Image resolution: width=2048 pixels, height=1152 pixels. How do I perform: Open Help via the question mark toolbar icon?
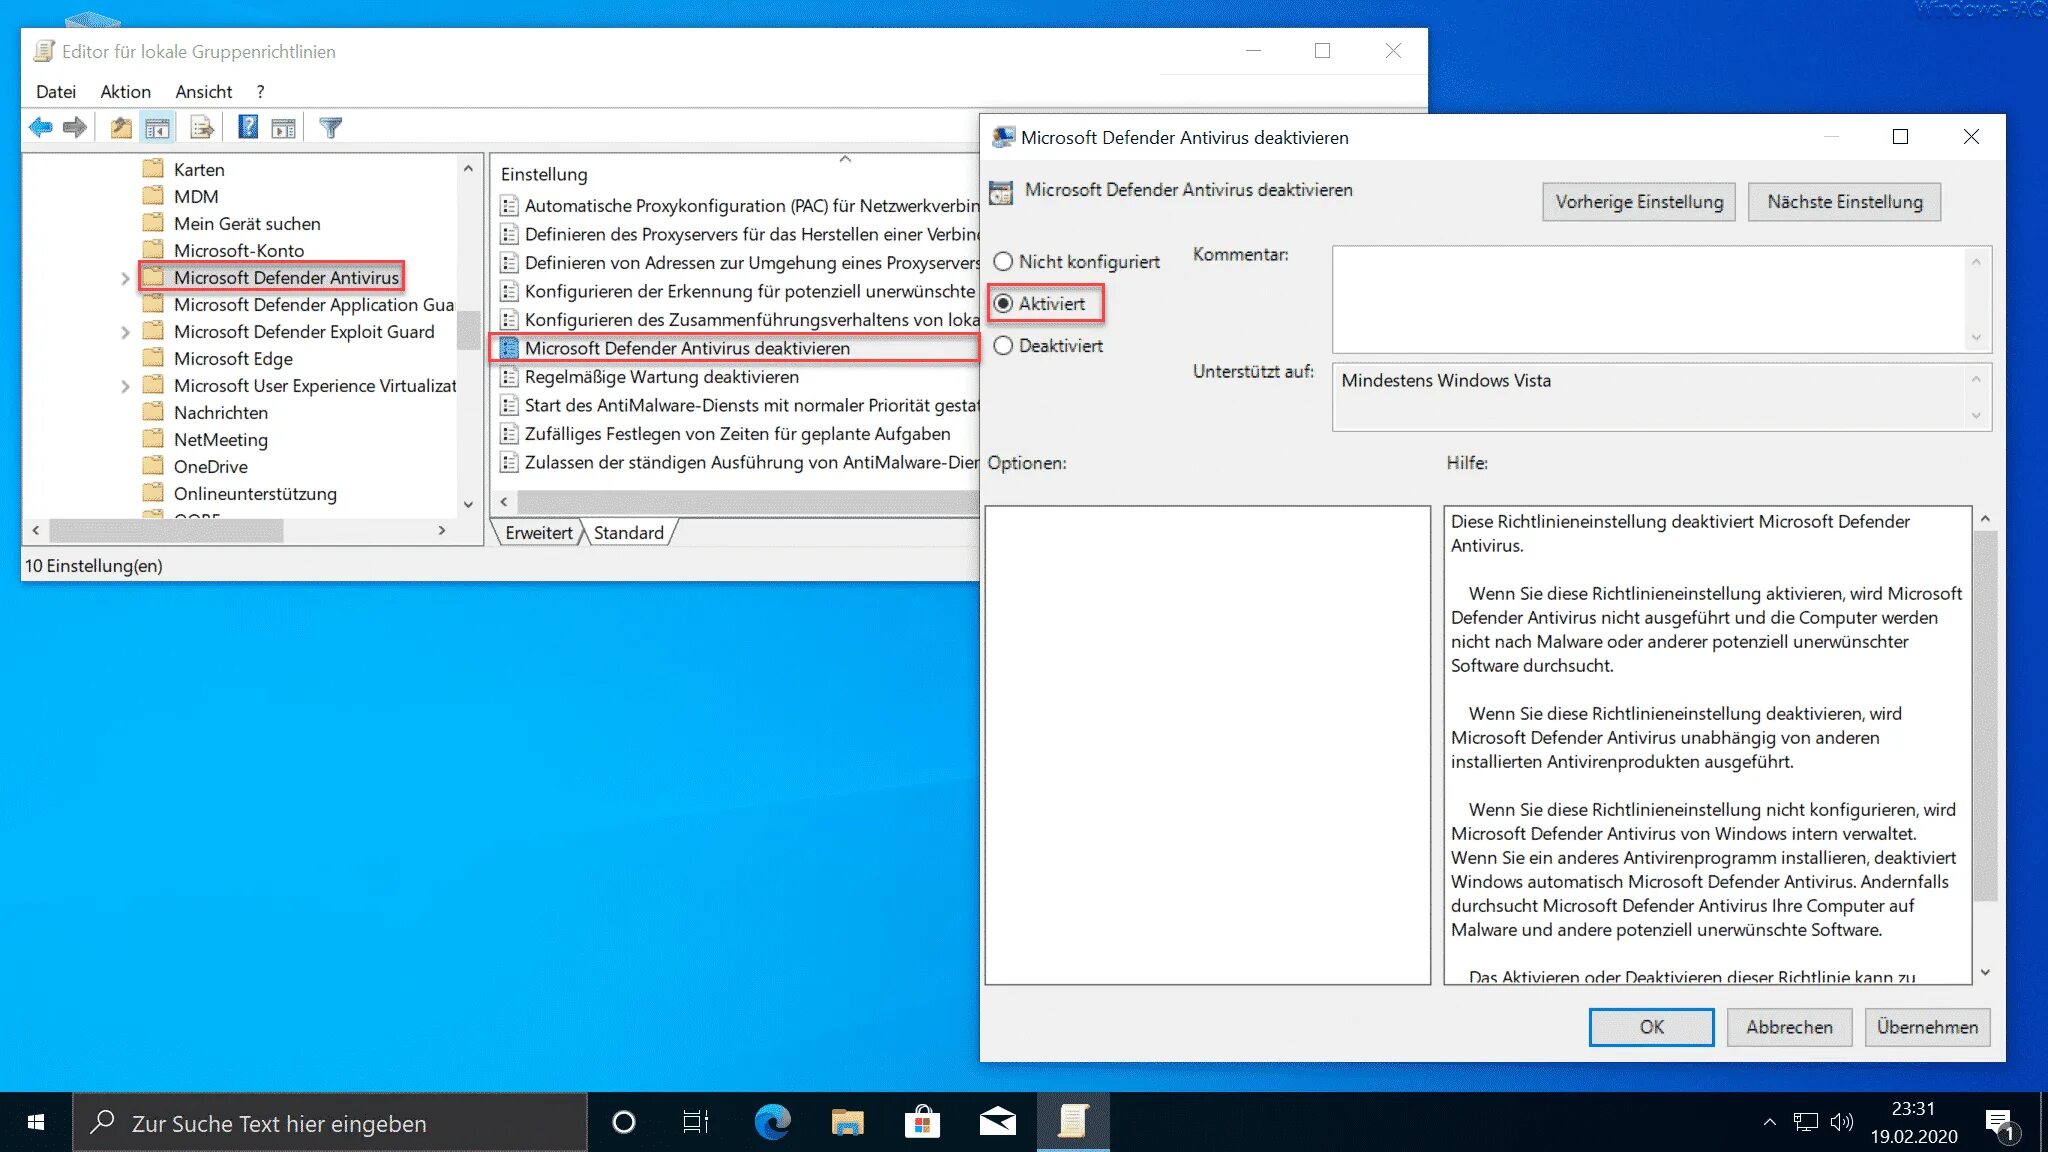coord(246,127)
